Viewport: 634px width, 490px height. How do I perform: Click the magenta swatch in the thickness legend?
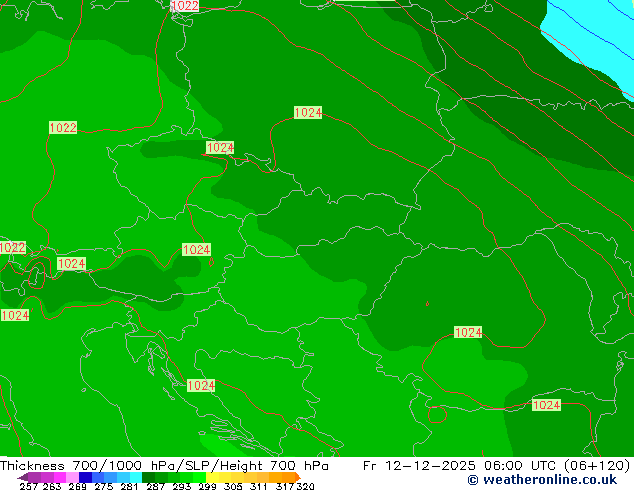[59, 477]
